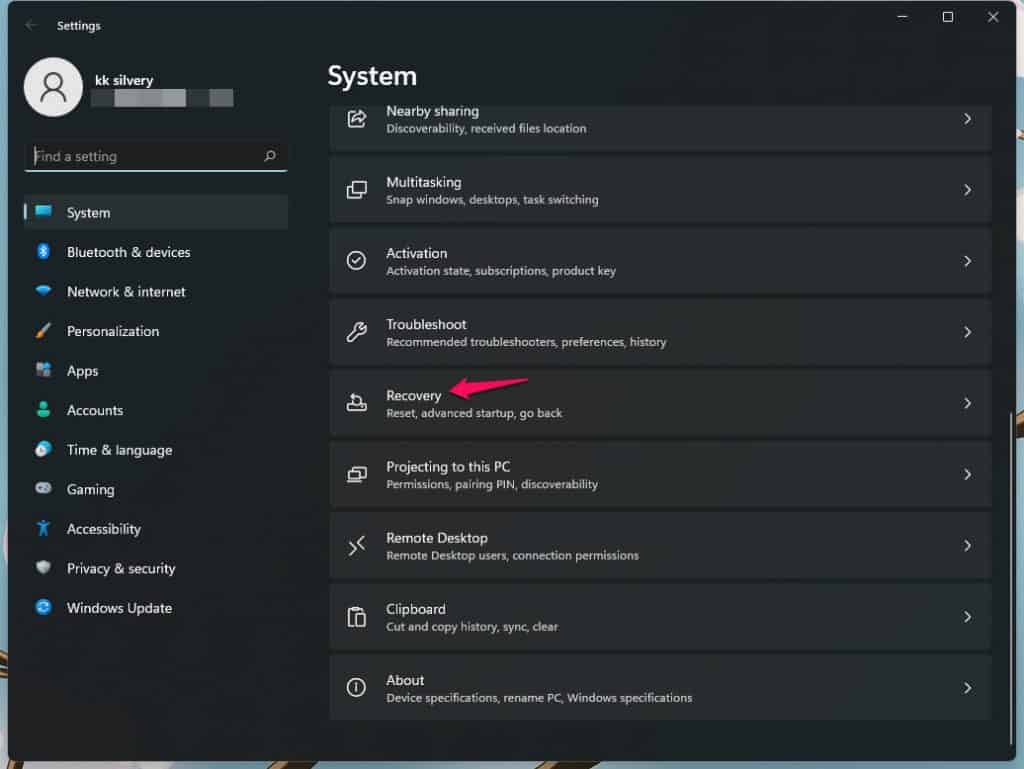The width and height of the screenshot is (1024, 769).
Task: Click the Troubleshoot wrench icon
Action: 357,332
